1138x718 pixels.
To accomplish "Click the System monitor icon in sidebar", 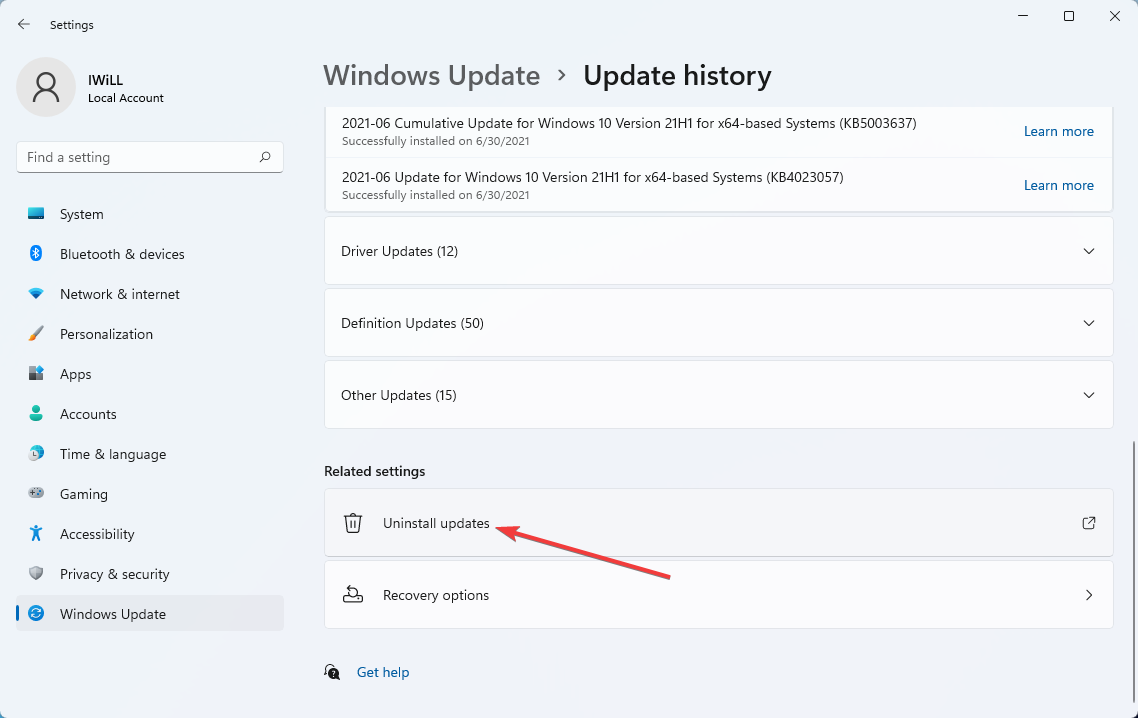I will (x=36, y=214).
